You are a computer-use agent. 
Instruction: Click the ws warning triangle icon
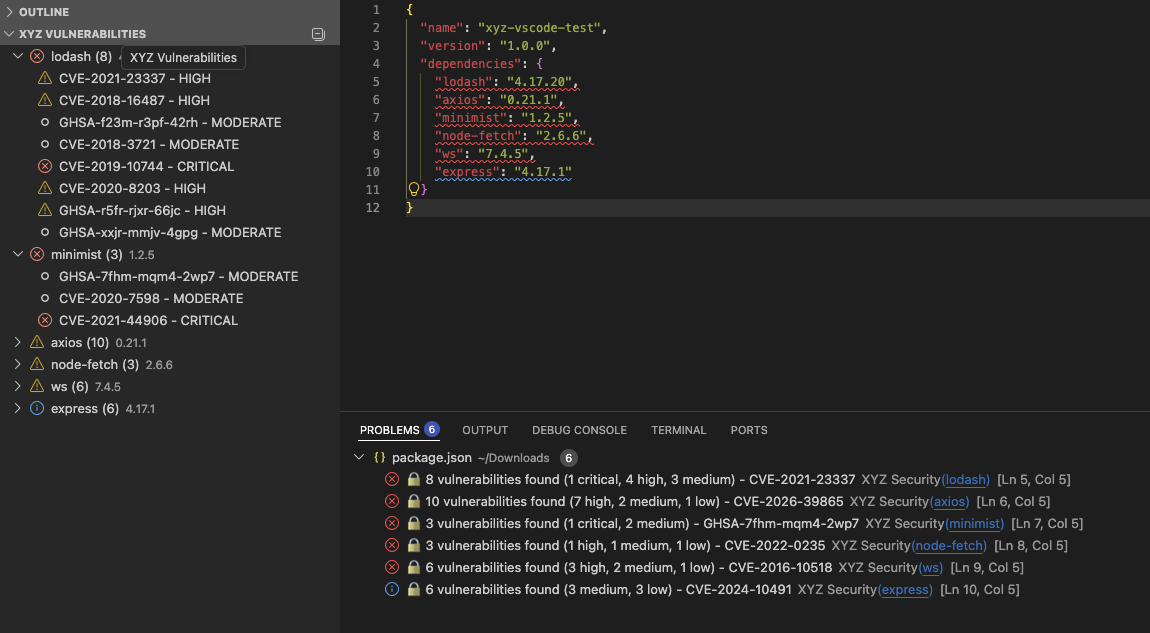[37, 387]
